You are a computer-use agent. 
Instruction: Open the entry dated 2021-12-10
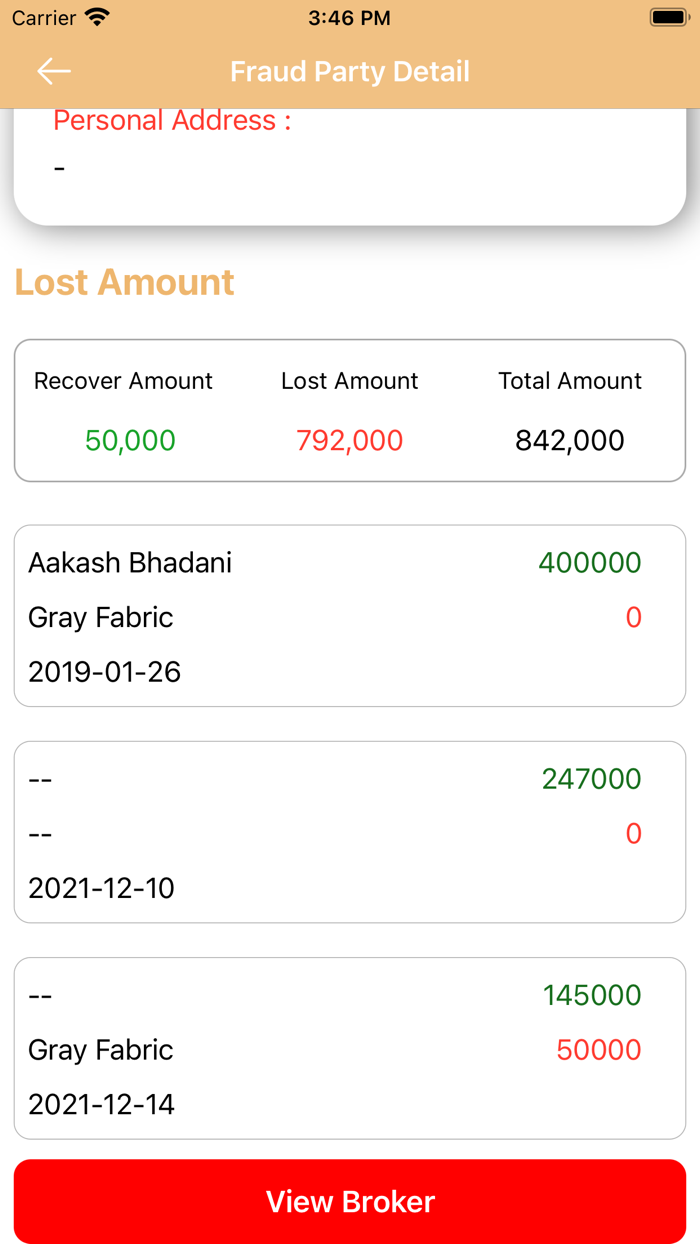click(x=102, y=888)
